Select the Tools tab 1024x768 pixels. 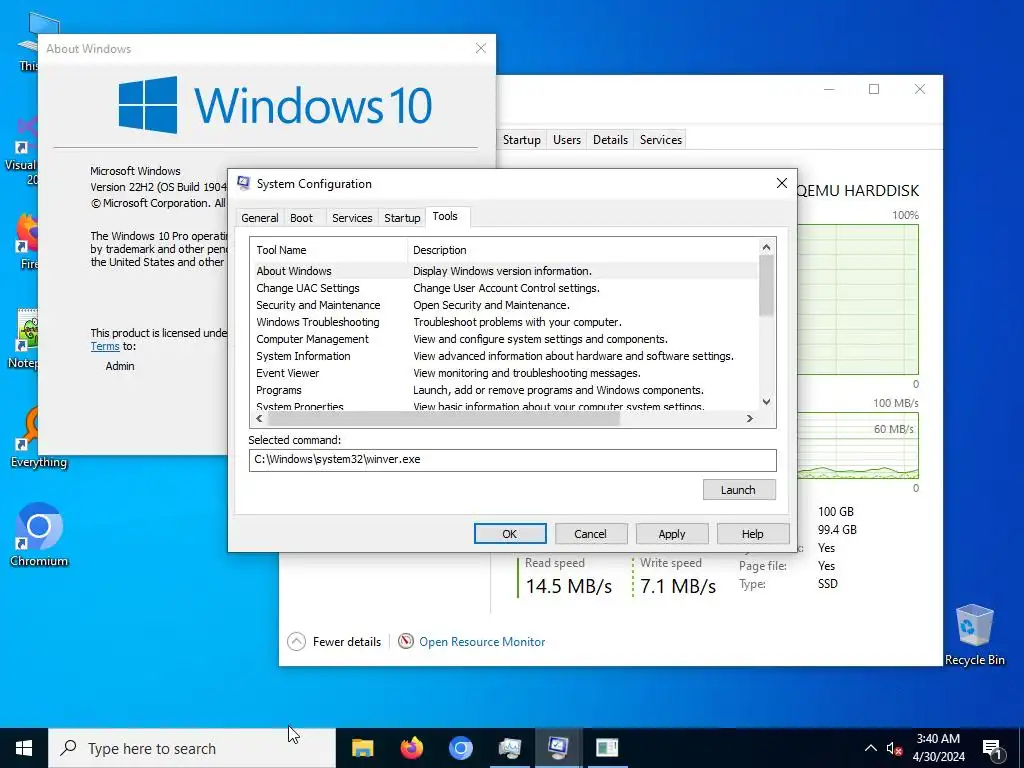point(445,216)
